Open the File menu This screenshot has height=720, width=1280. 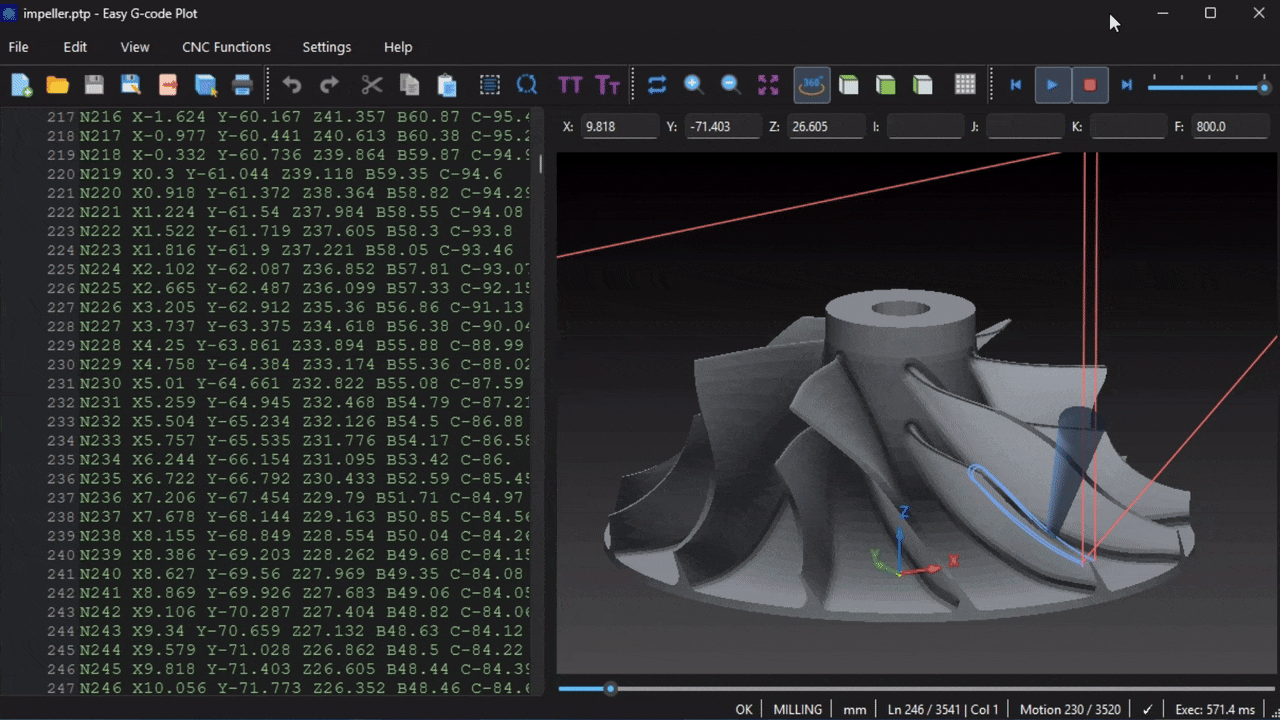pyautogui.click(x=18, y=47)
